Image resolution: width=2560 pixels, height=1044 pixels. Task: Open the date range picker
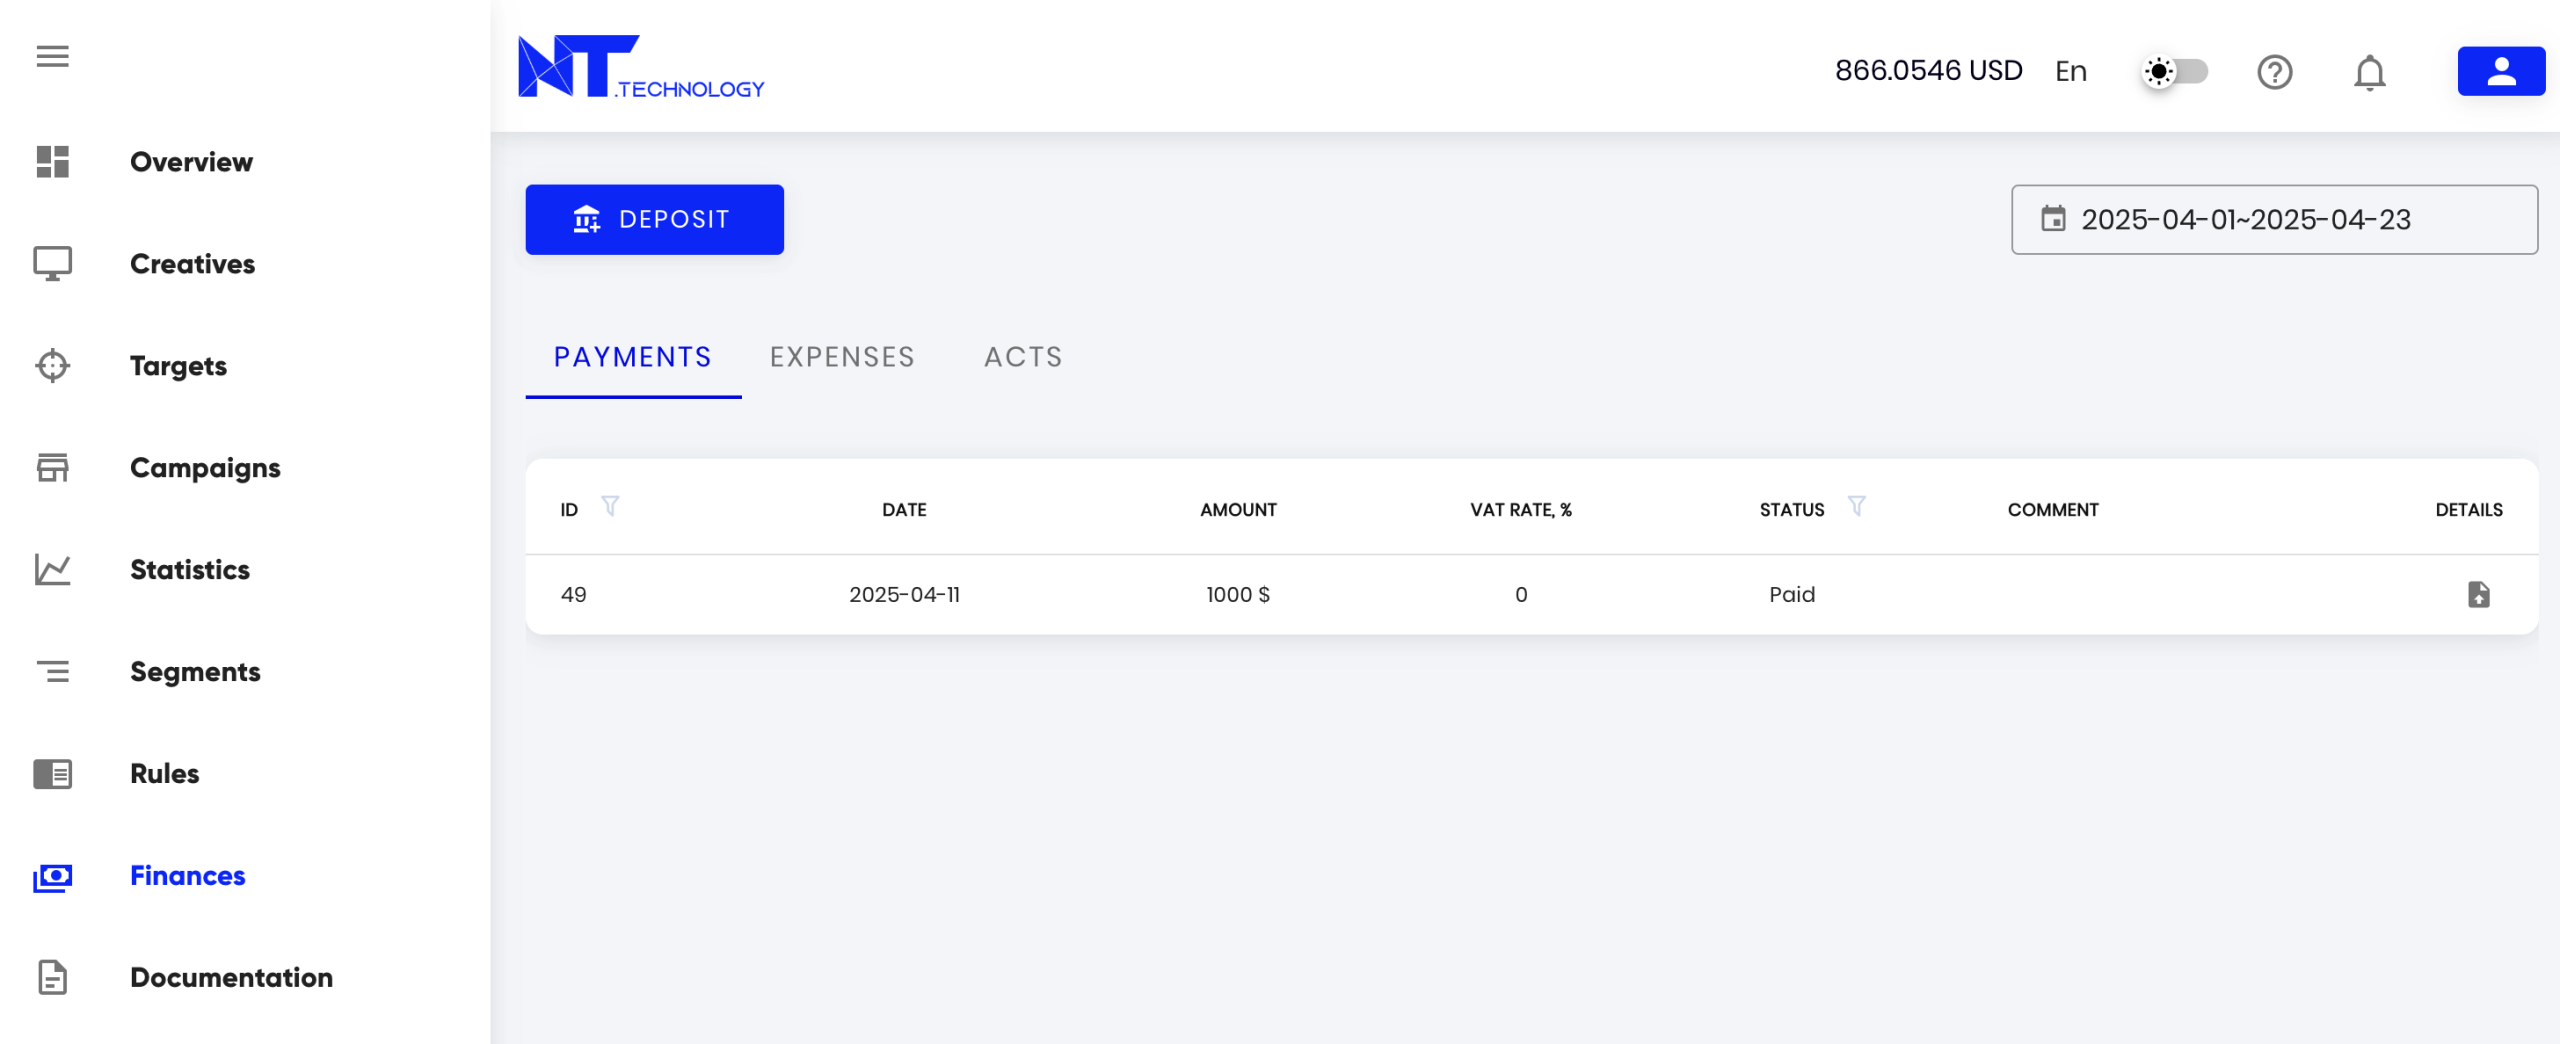(2273, 220)
